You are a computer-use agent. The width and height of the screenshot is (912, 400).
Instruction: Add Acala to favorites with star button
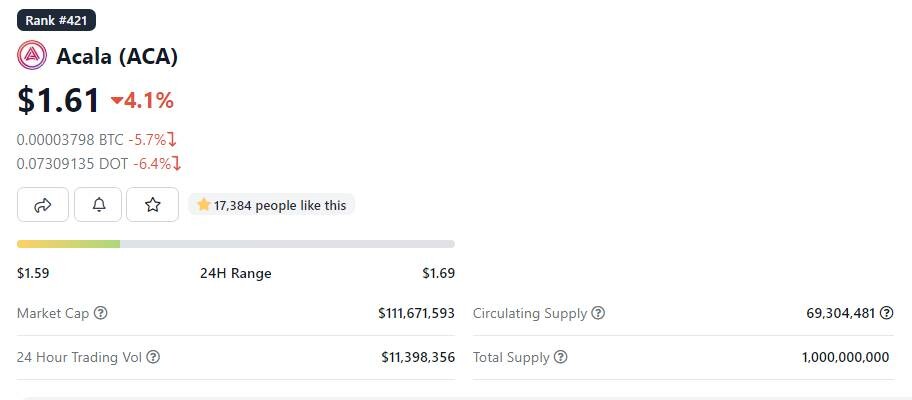[152, 205]
